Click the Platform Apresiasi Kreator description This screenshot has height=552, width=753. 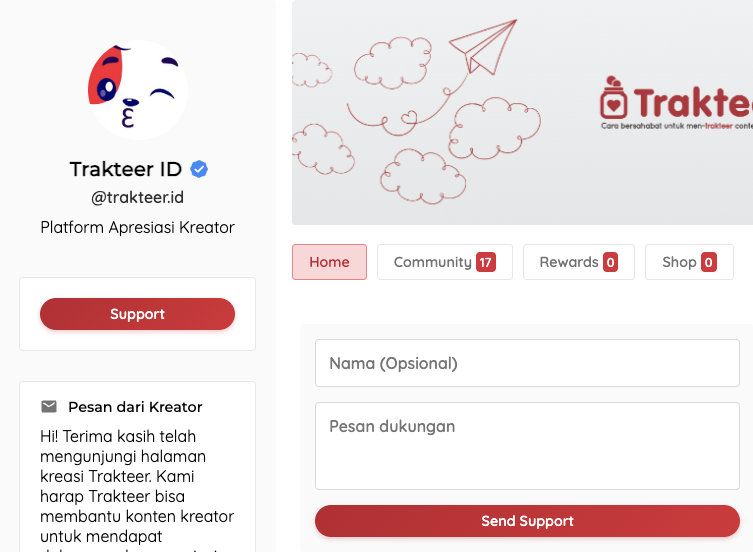(137, 227)
